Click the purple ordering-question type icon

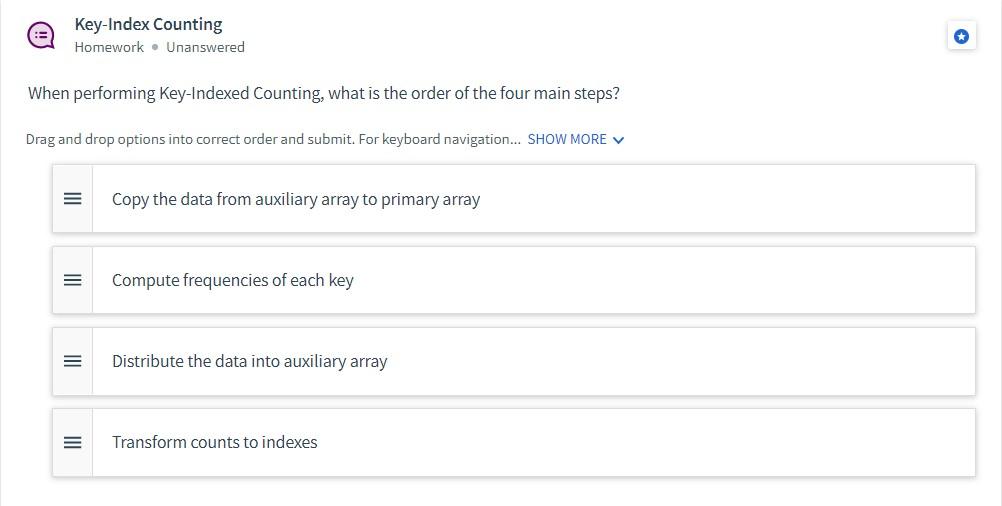(41, 36)
